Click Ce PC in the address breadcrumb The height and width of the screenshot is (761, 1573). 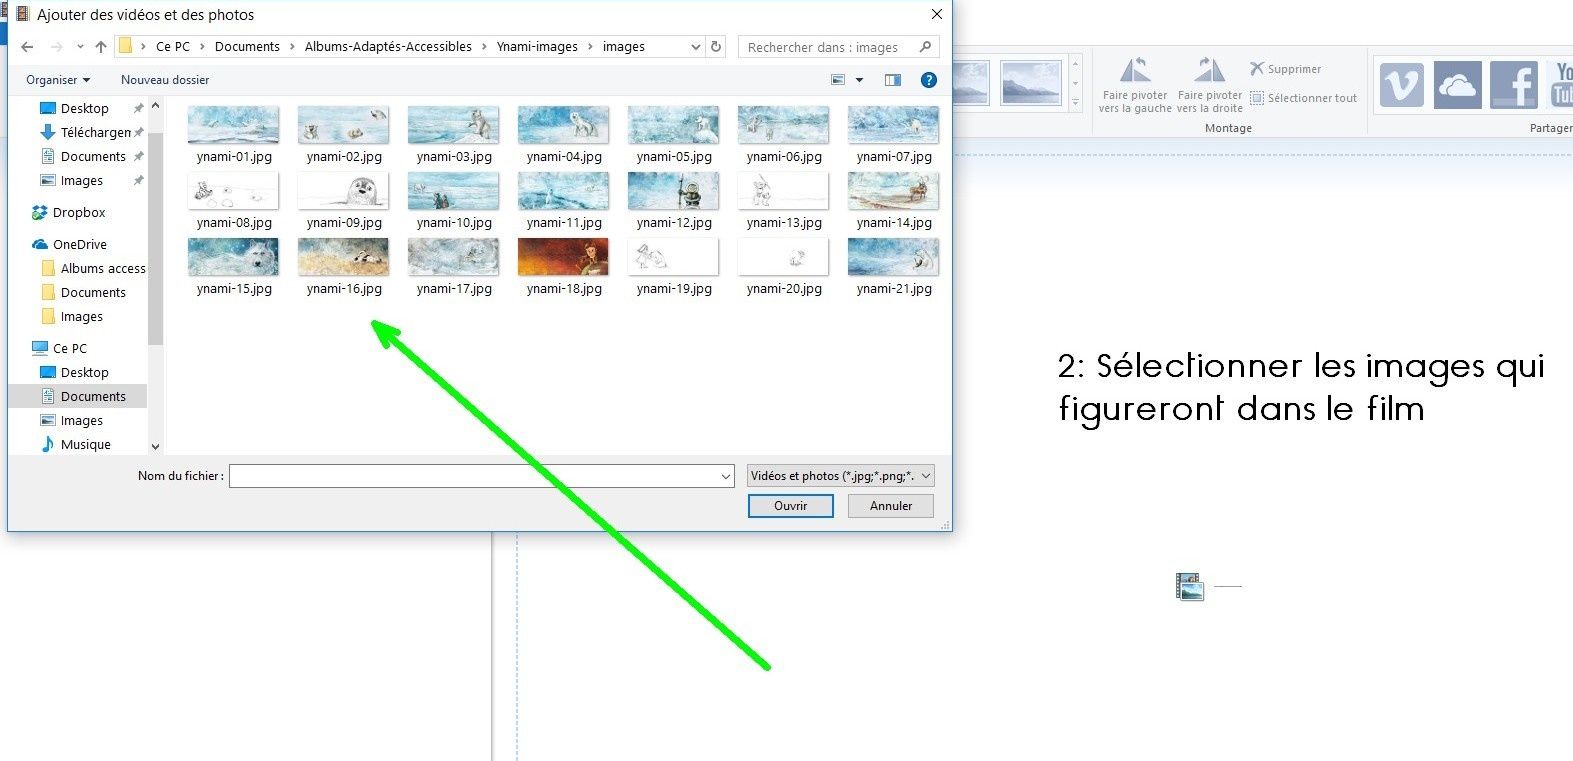(173, 47)
